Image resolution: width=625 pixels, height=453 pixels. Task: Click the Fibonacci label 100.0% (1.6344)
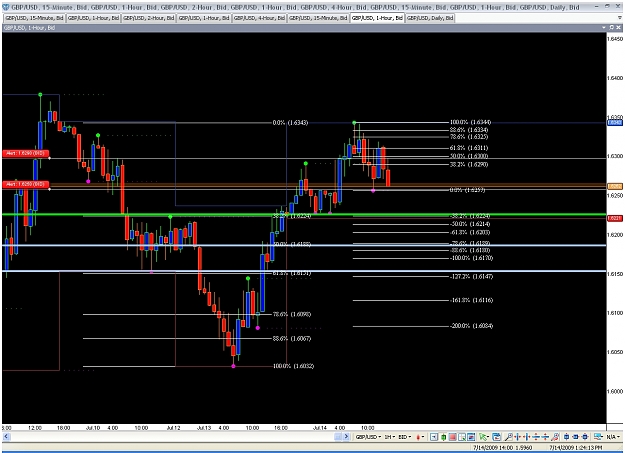[x=471, y=122]
